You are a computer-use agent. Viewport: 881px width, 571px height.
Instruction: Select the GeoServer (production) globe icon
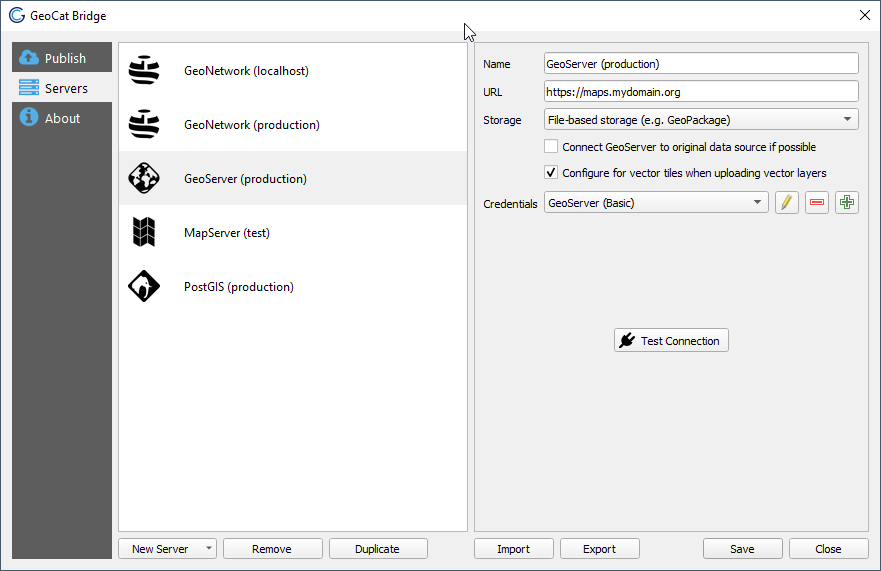point(144,179)
